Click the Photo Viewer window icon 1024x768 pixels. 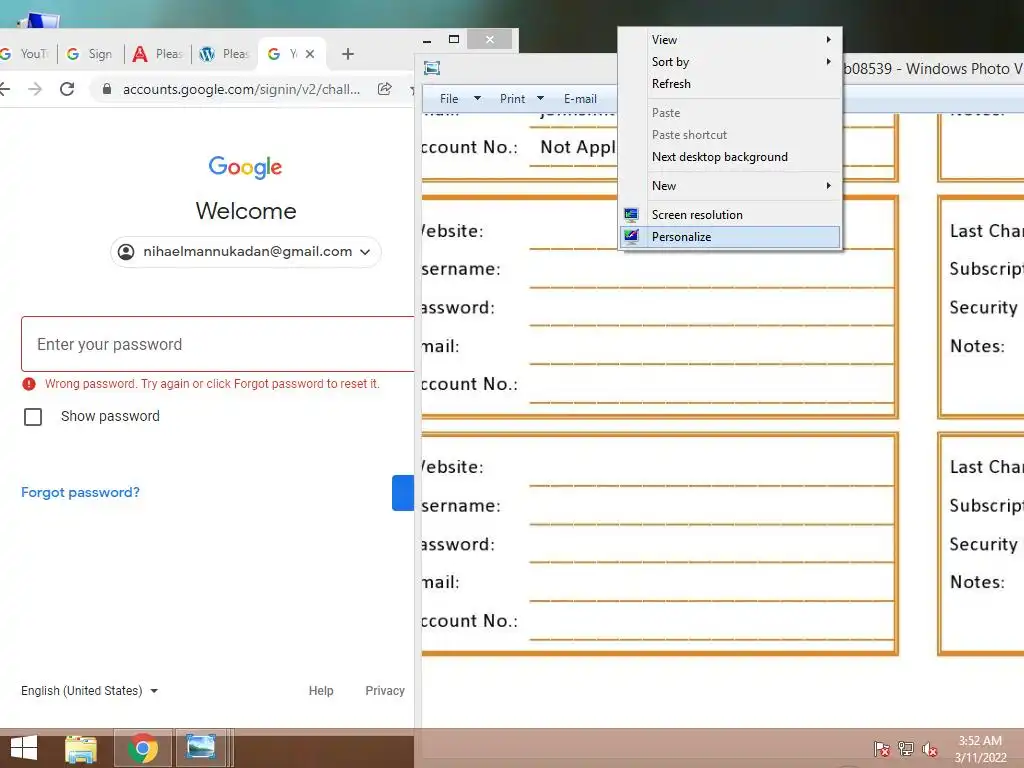tap(432, 68)
